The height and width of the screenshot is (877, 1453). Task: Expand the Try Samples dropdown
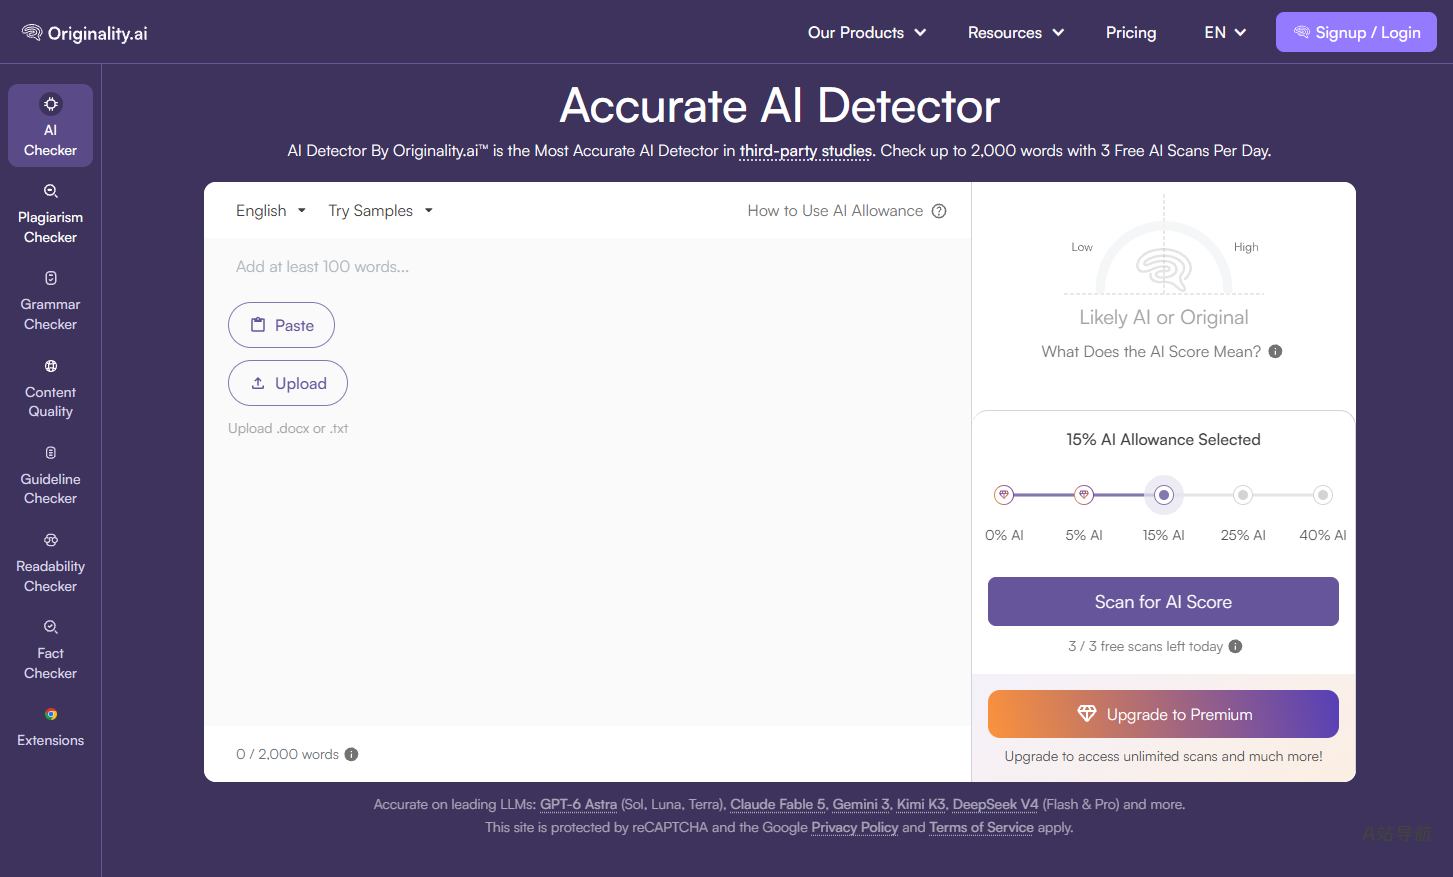click(381, 211)
